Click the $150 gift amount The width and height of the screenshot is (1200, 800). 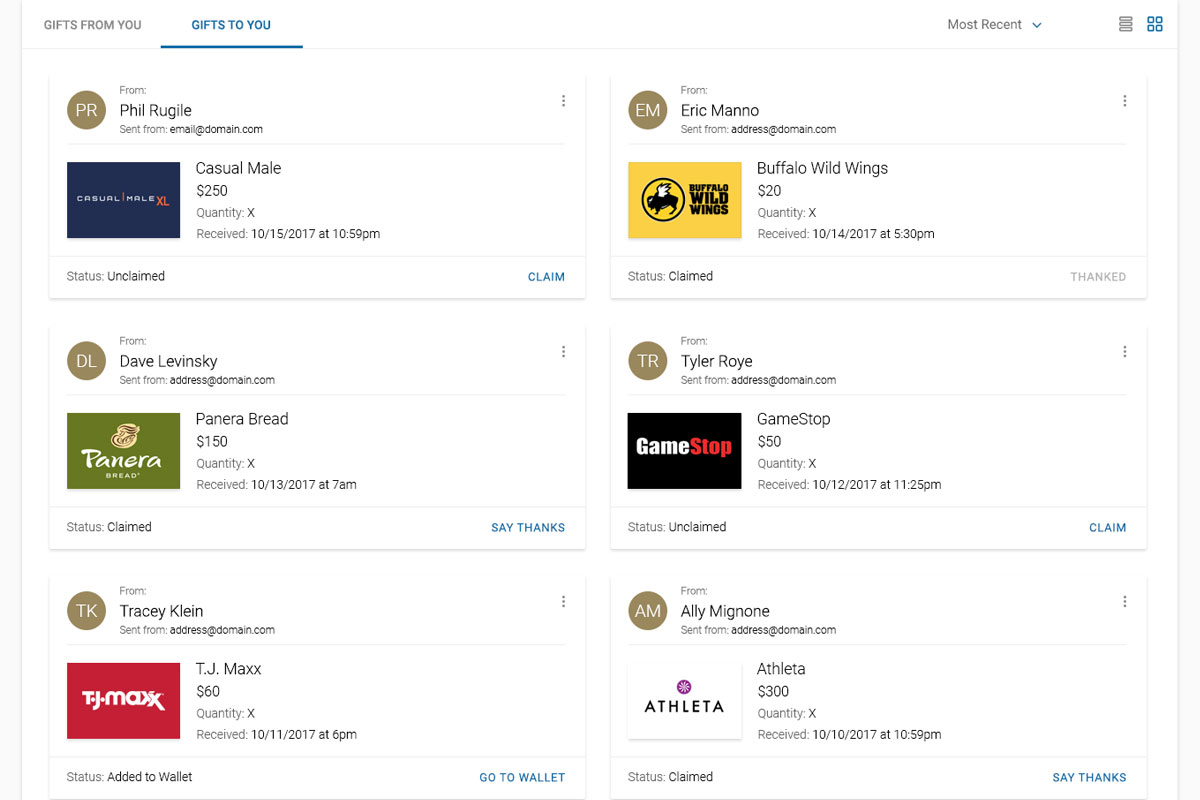tap(212, 441)
